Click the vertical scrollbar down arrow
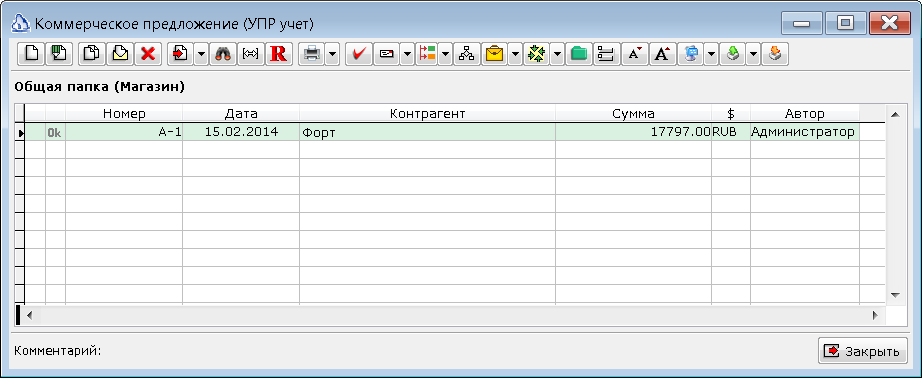 [x=896, y=295]
